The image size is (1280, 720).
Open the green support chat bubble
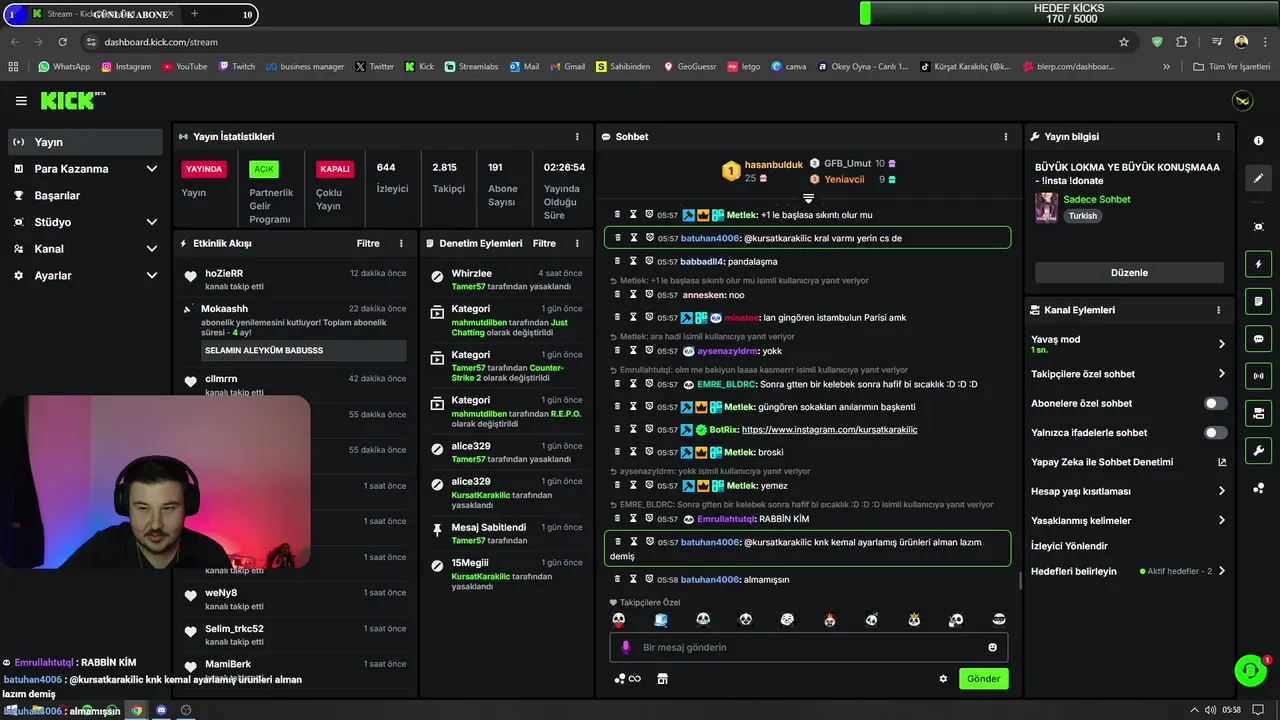pyautogui.click(x=1250, y=671)
